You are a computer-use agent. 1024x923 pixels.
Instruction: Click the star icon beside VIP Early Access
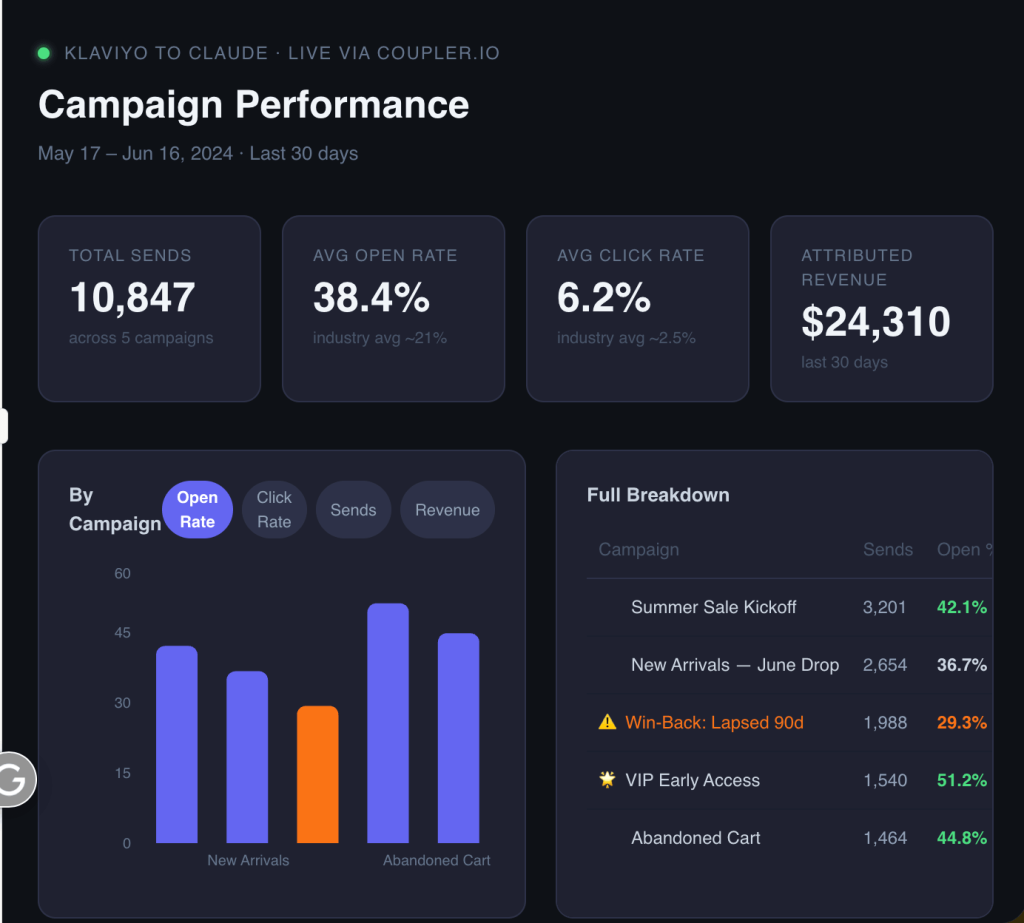(607, 779)
